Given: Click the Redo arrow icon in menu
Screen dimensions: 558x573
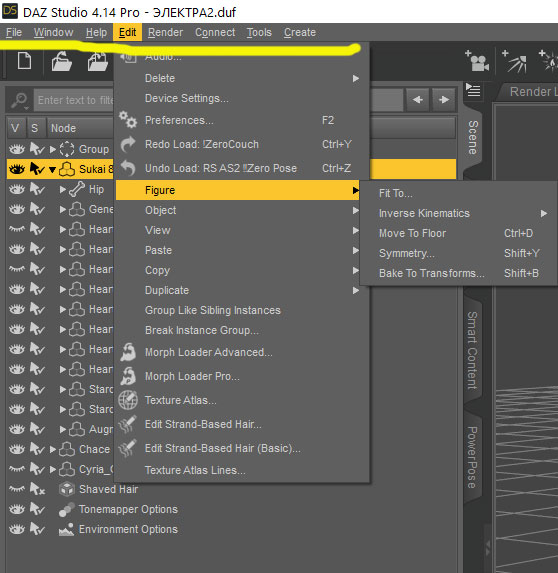Looking at the screenshot, I should (128, 144).
